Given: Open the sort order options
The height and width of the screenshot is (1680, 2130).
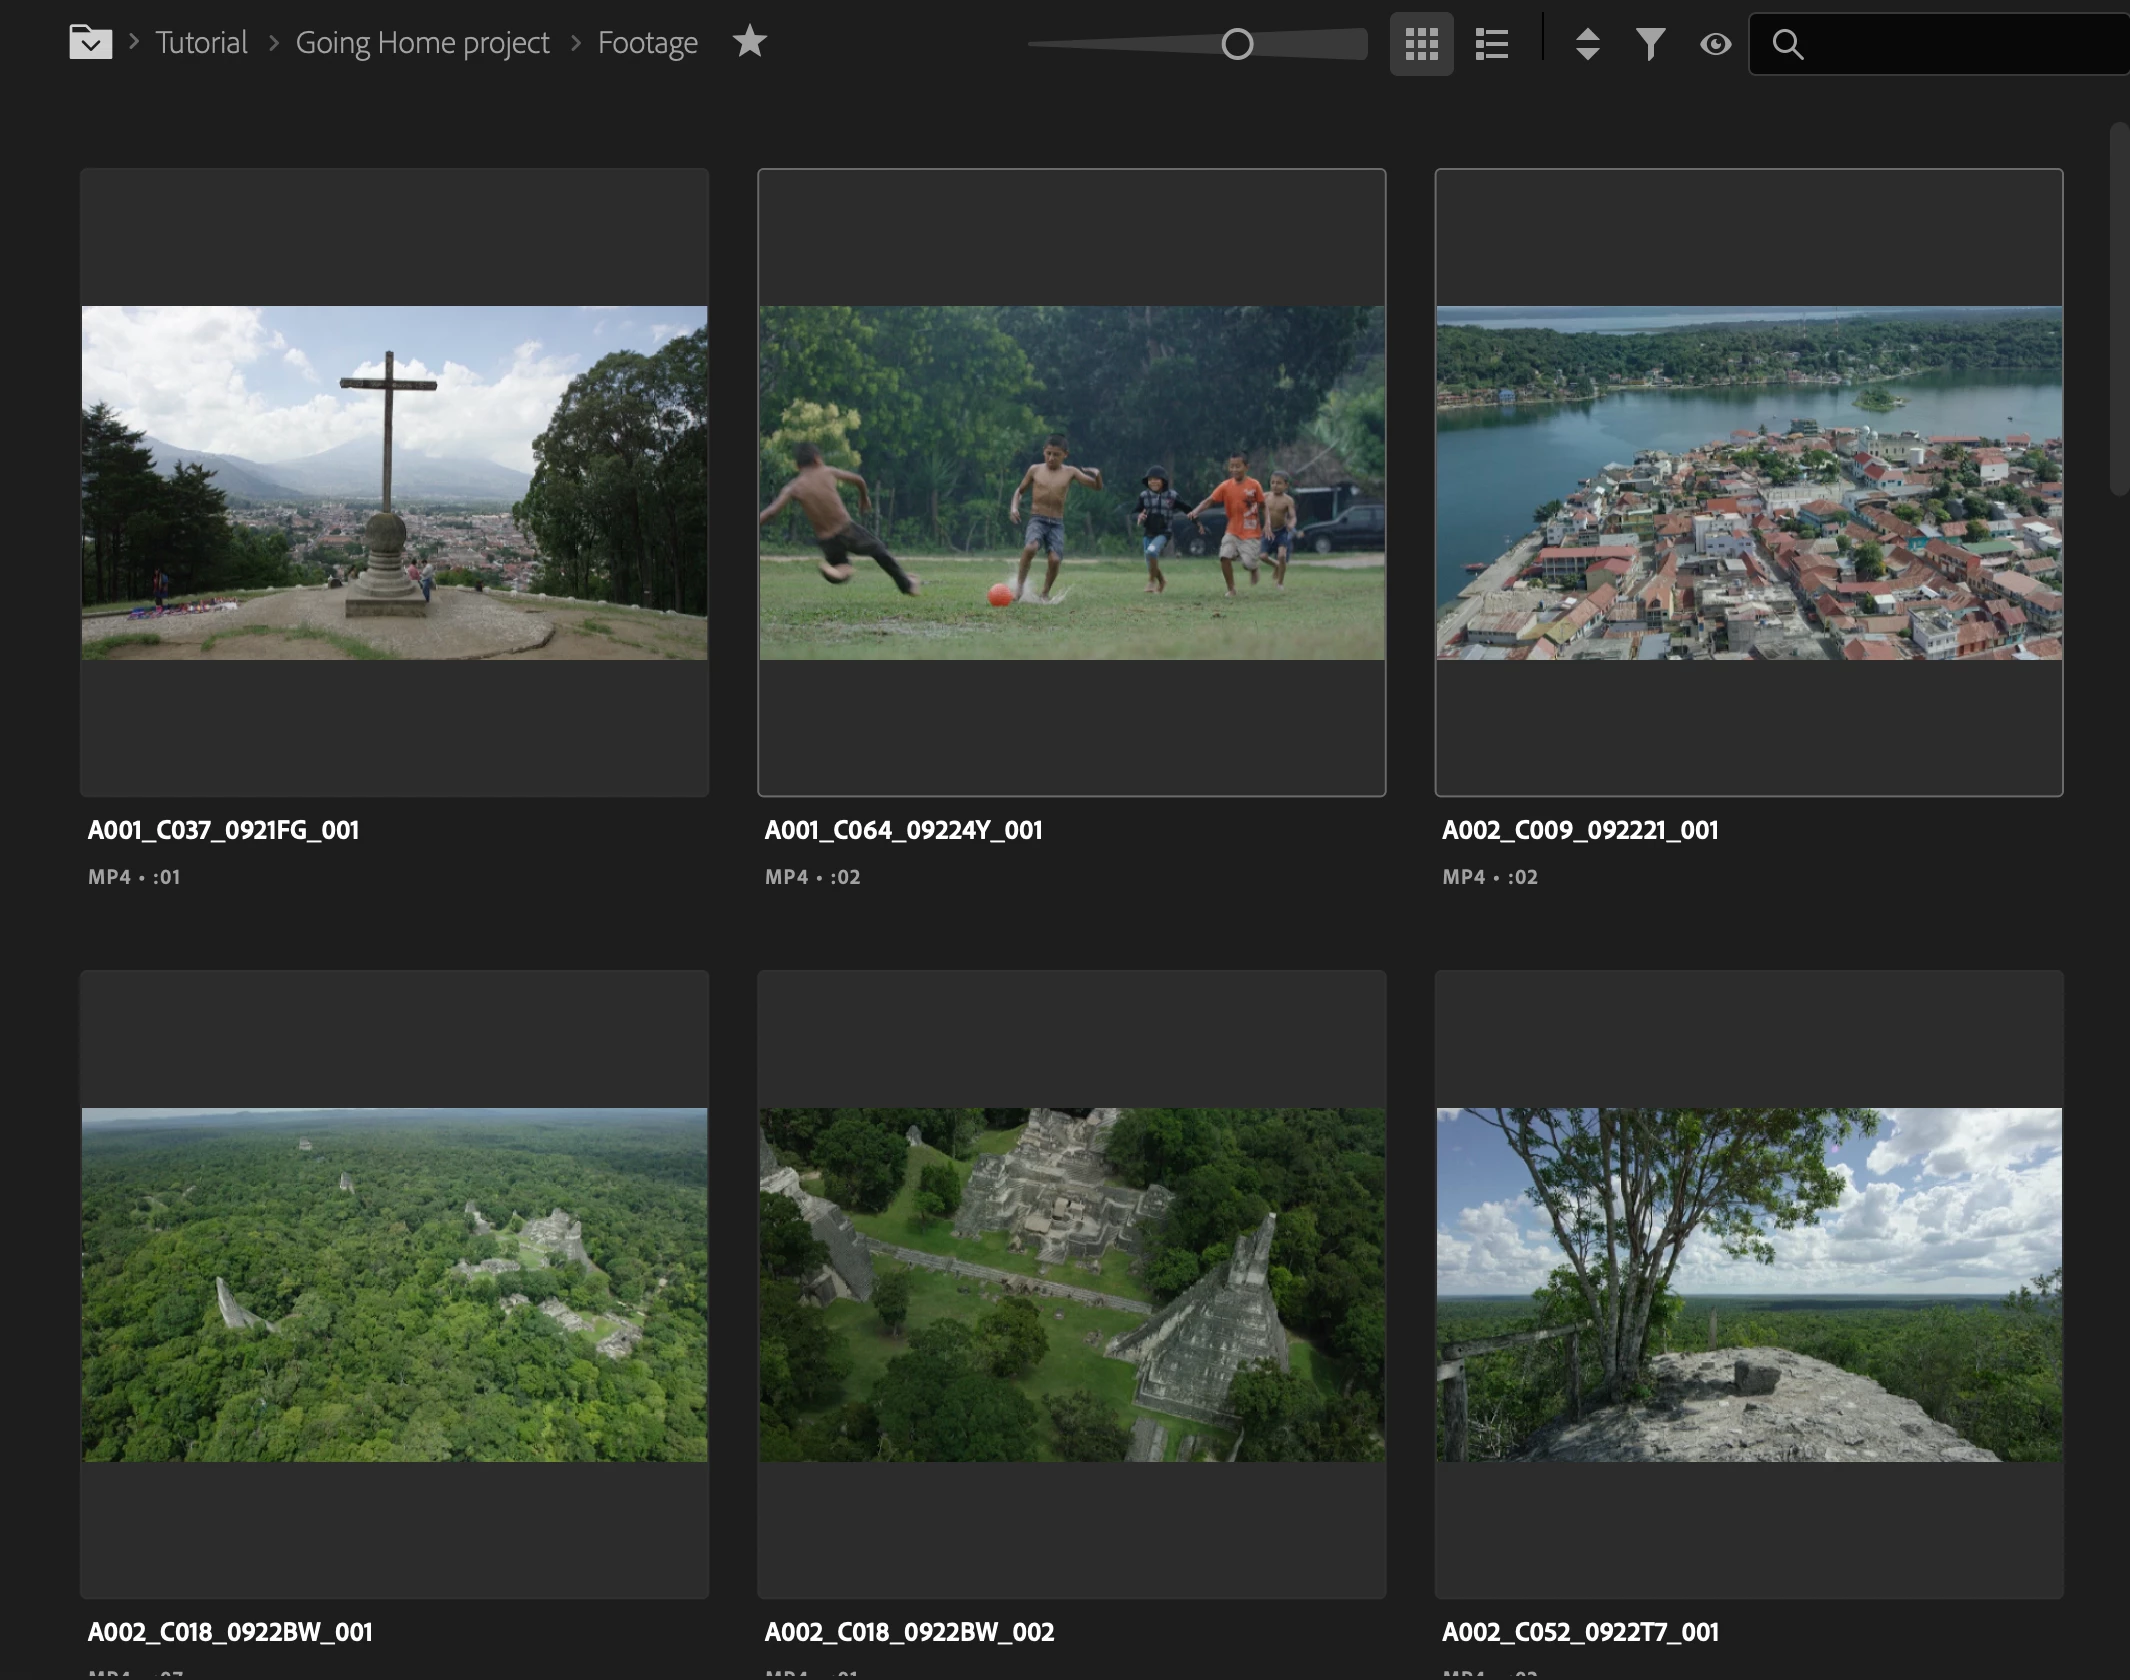Looking at the screenshot, I should (1587, 44).
